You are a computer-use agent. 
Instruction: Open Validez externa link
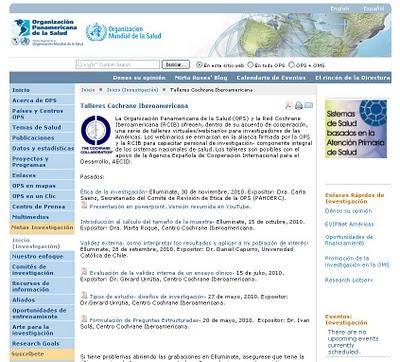(x=194, y=243)
